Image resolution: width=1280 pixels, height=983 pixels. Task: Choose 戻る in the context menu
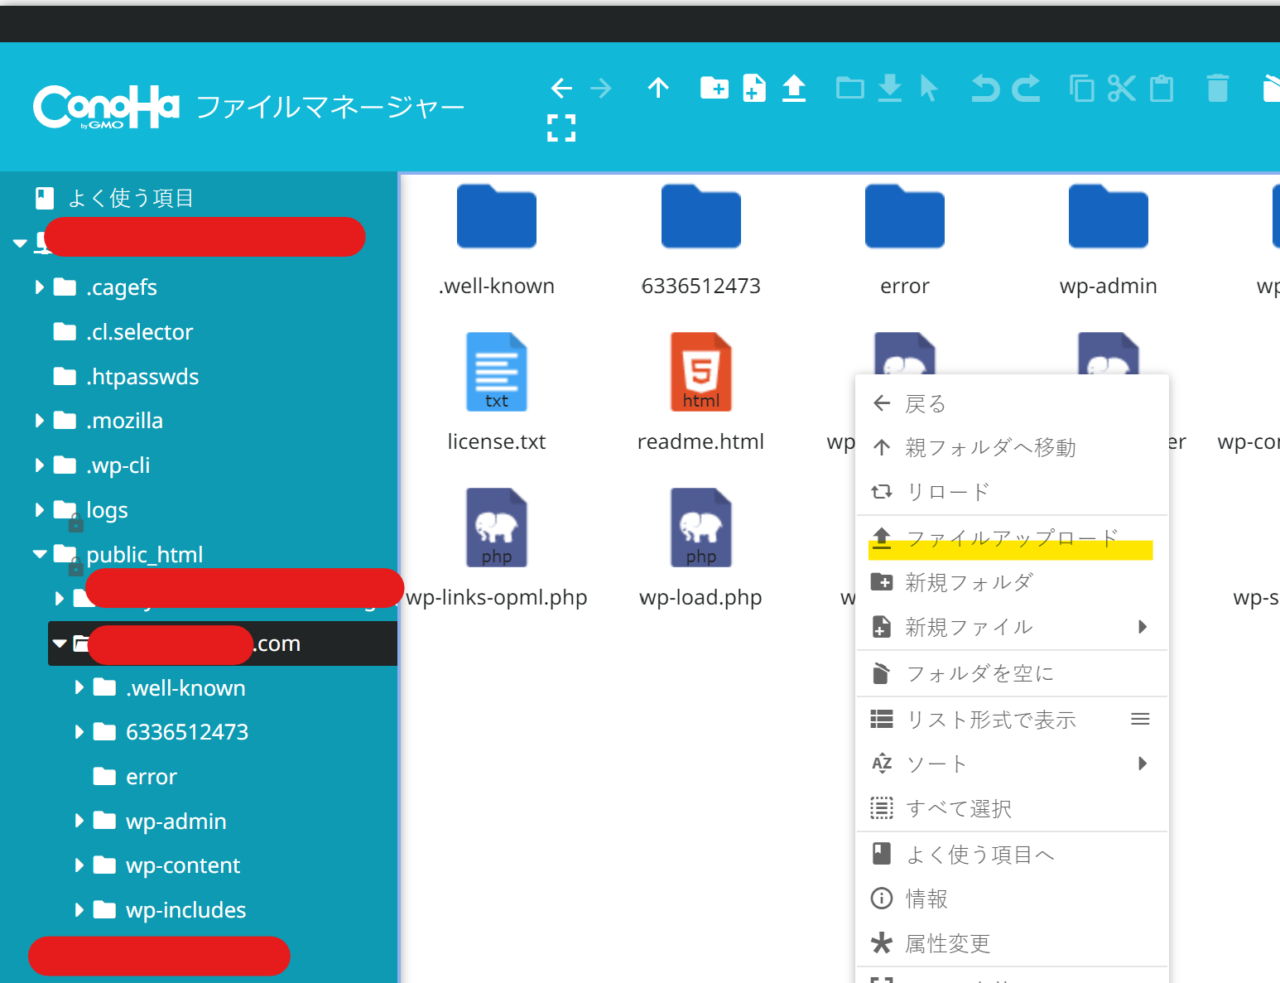(x=1012, y=404)
